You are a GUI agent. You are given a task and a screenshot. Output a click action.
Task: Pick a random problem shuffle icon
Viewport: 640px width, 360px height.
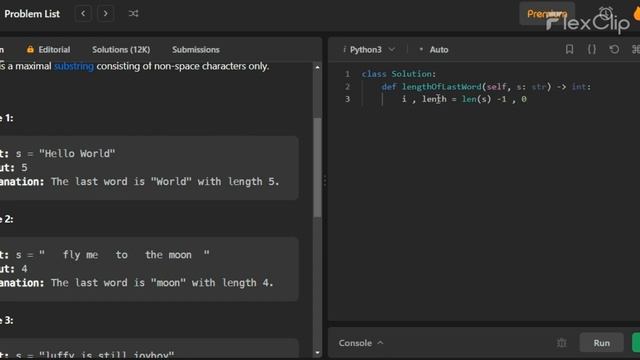pos(133,13)
